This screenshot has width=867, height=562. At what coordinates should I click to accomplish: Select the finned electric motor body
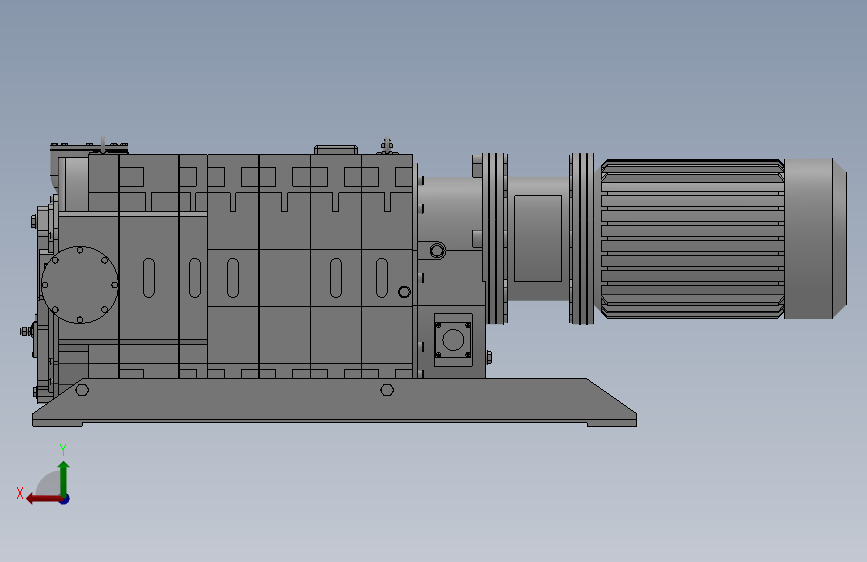692,239
